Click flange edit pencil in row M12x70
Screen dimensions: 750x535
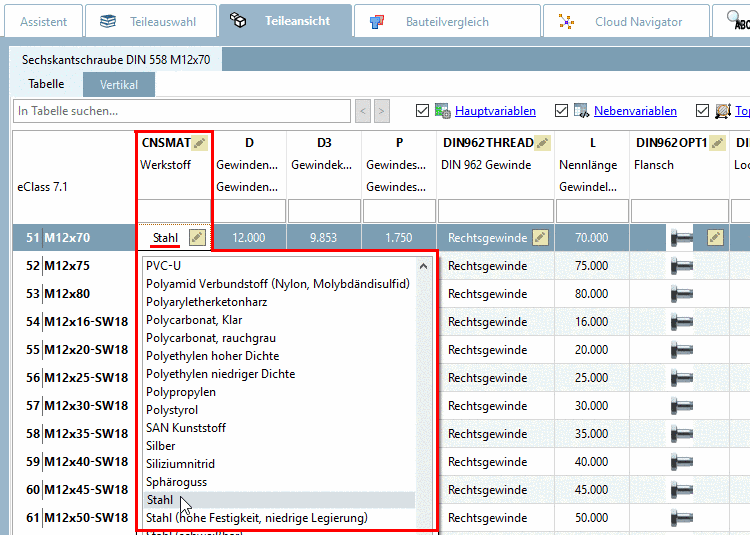pos(715,237)
